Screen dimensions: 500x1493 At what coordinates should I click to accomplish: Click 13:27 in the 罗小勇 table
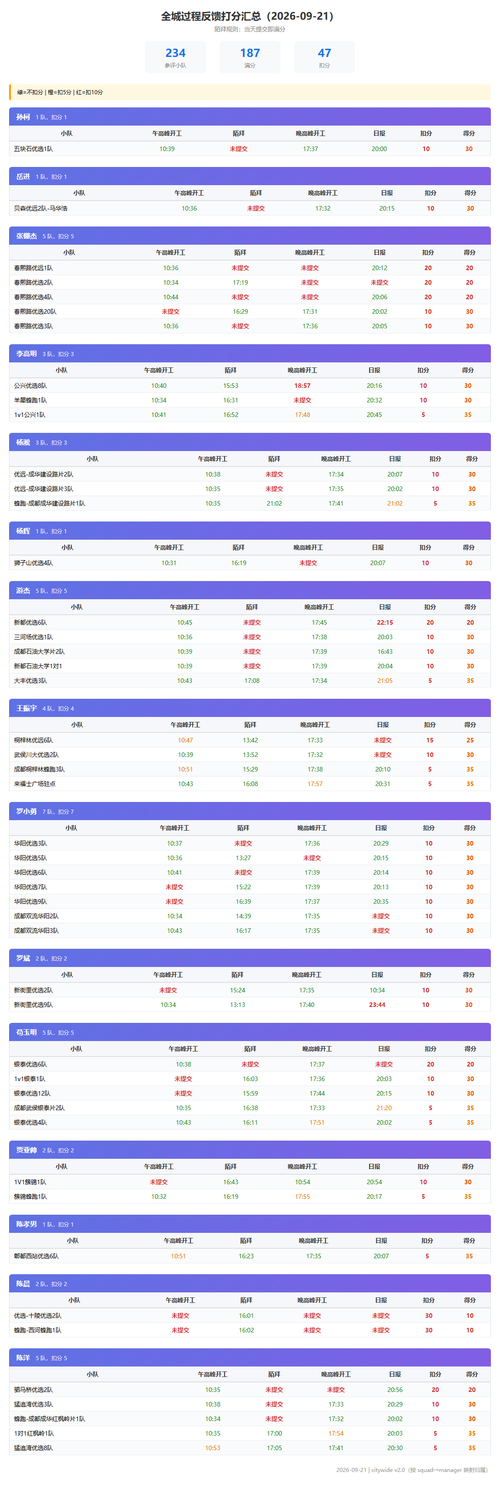(x=243, y=857)
